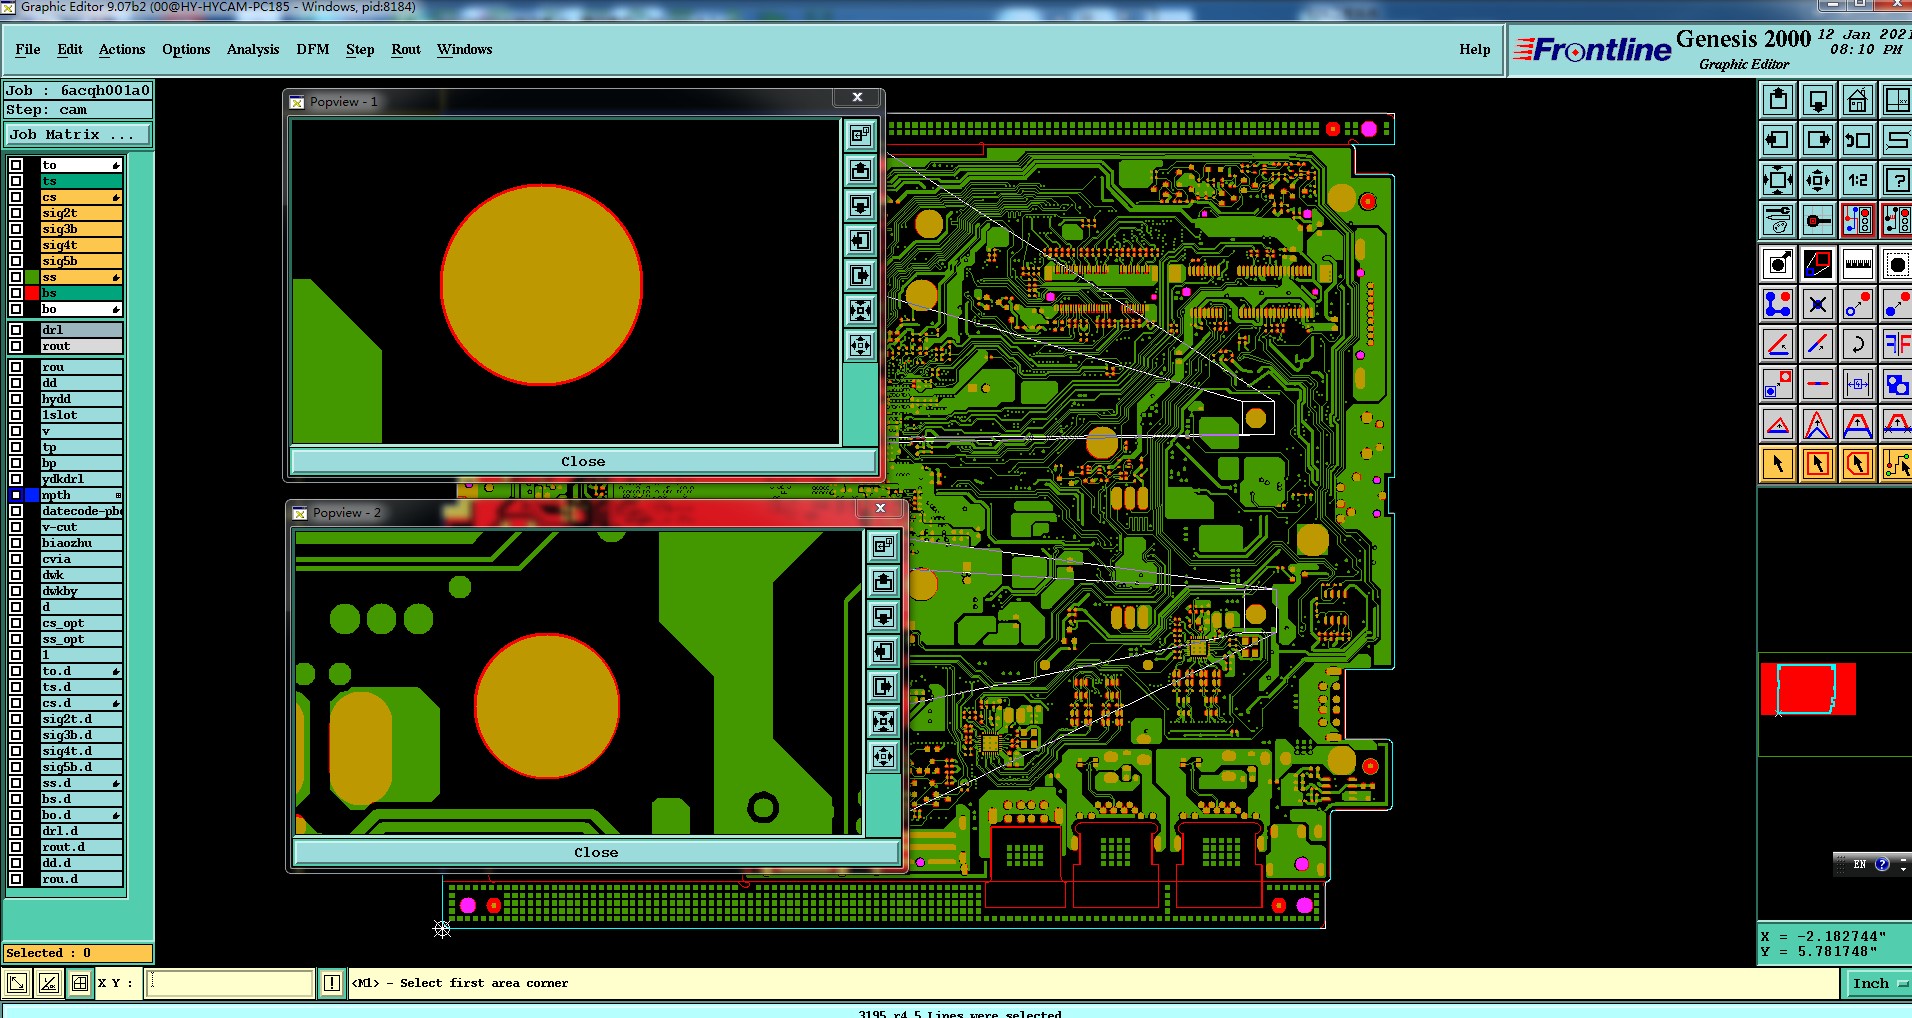The height and width of the screenshot is (1018, 1912).
Task: Toggle the checkbox for layer 'biaozhu'
Action: (16, 543)
